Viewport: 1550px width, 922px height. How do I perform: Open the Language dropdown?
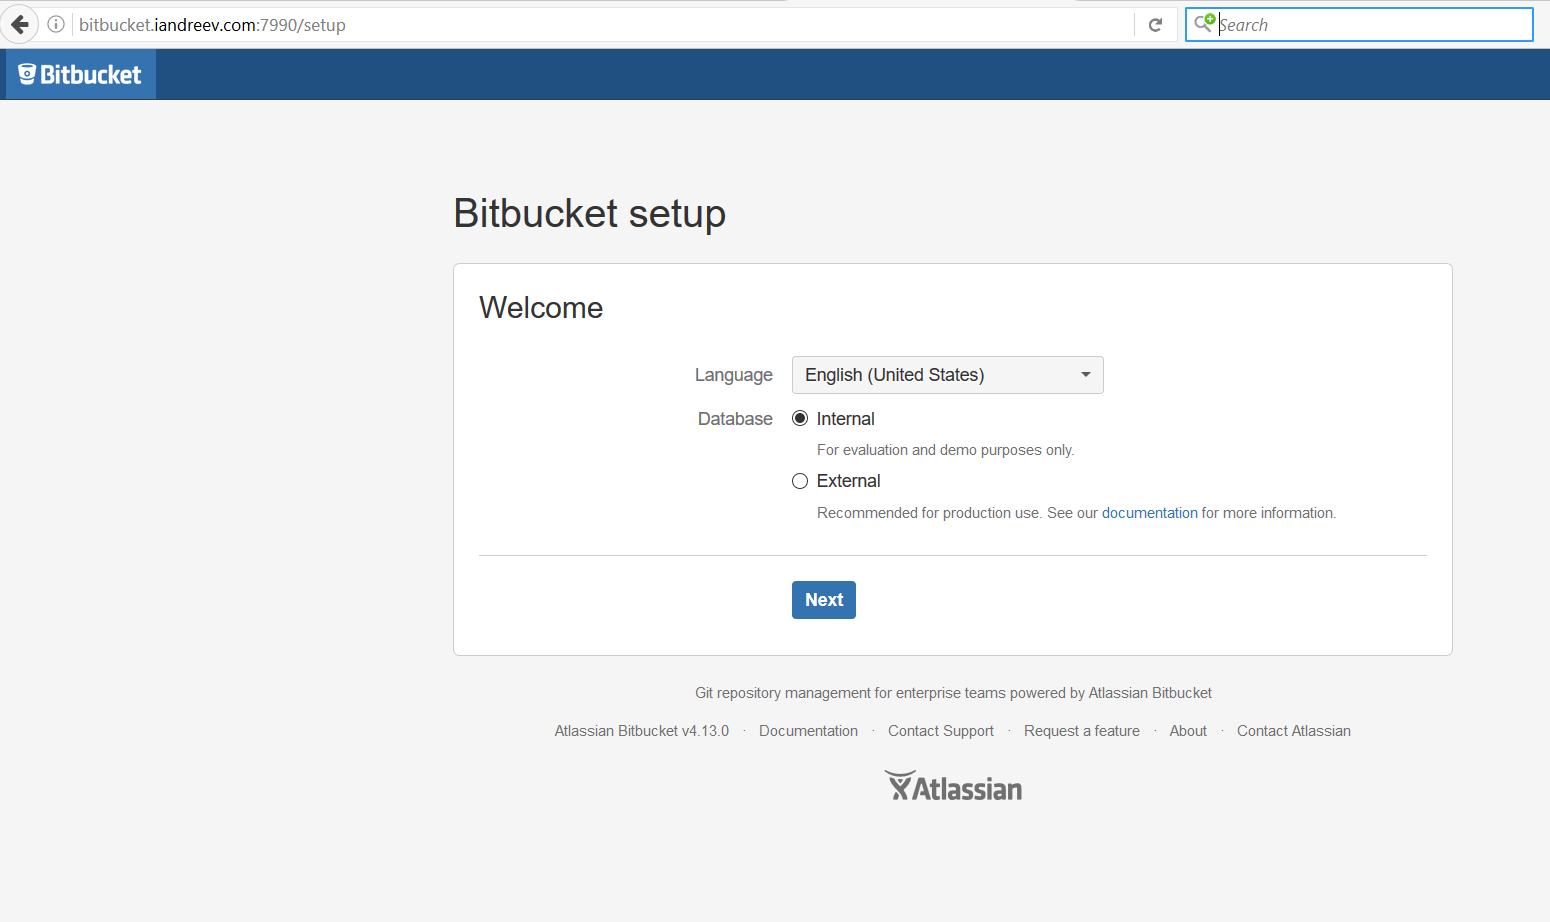click(948, 375)
